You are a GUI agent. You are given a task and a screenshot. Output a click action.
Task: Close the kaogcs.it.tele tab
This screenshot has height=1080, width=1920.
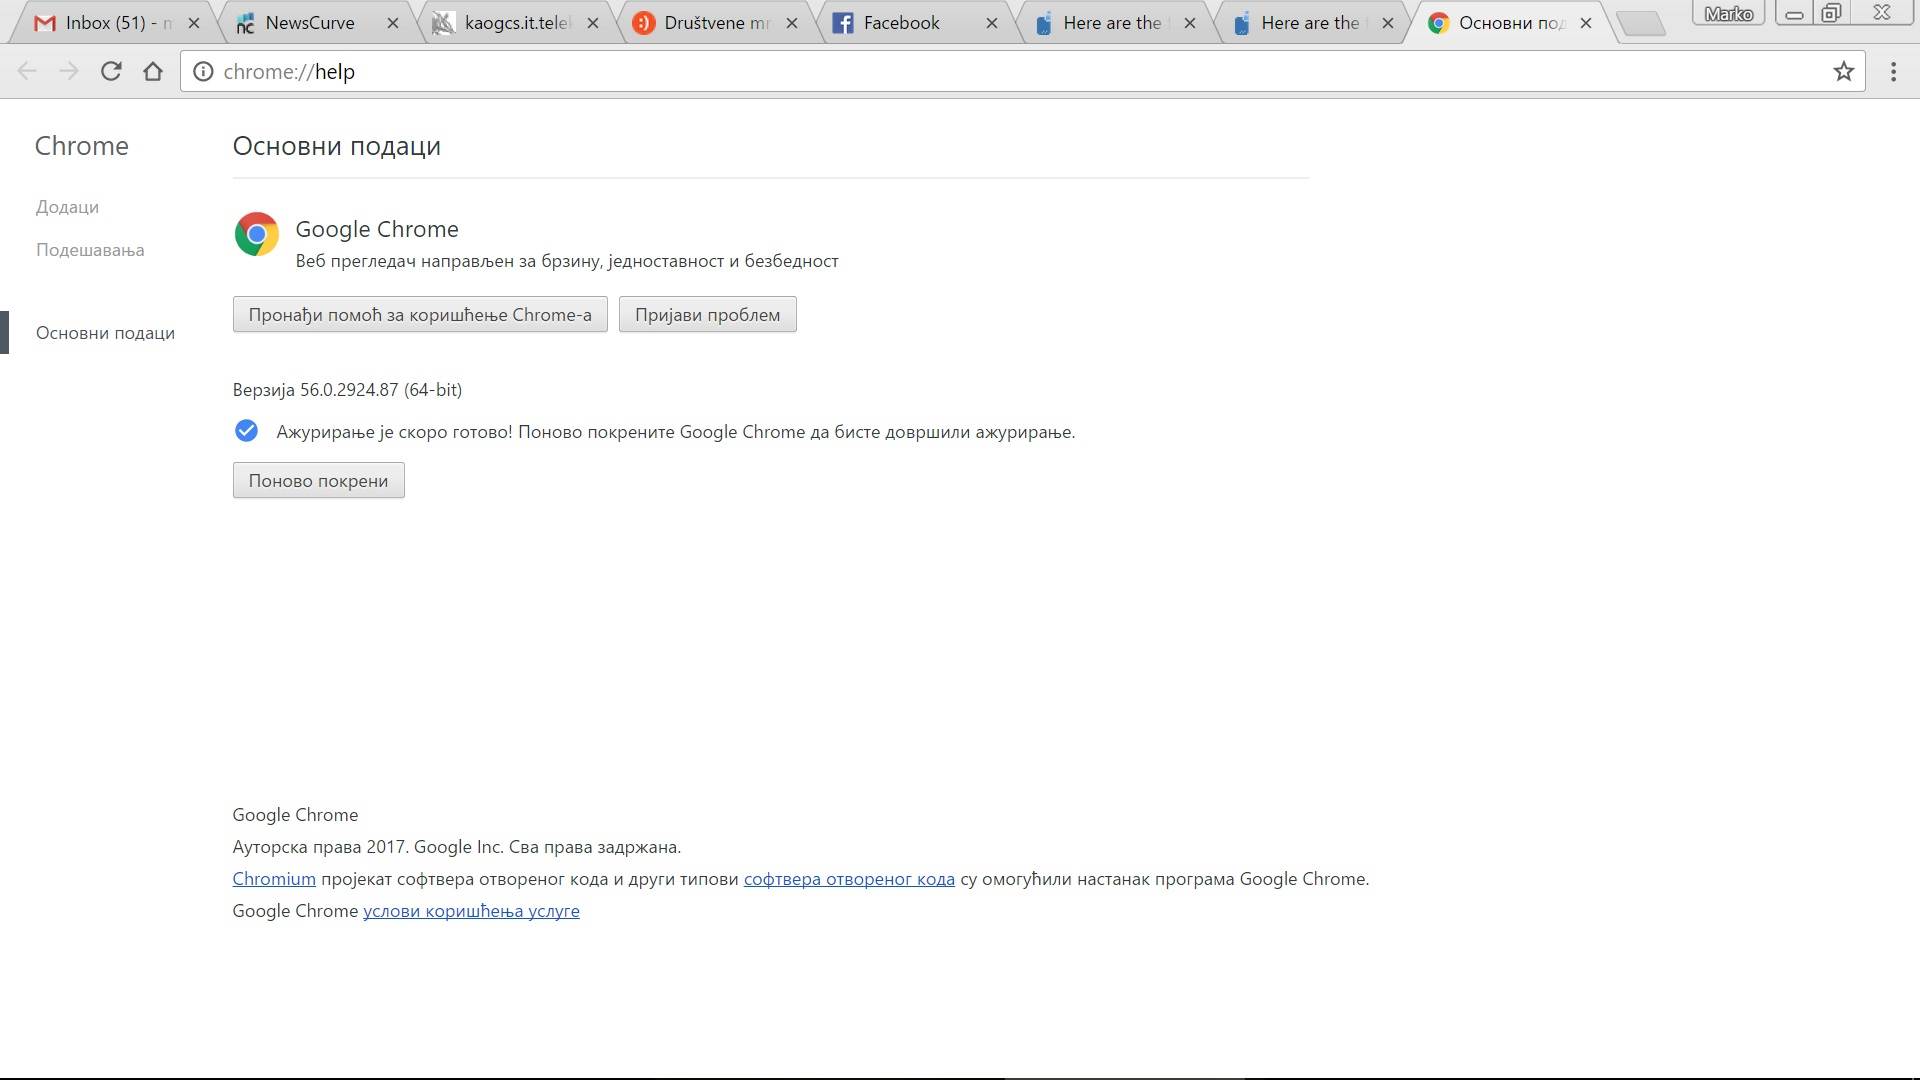pos(593,22)
